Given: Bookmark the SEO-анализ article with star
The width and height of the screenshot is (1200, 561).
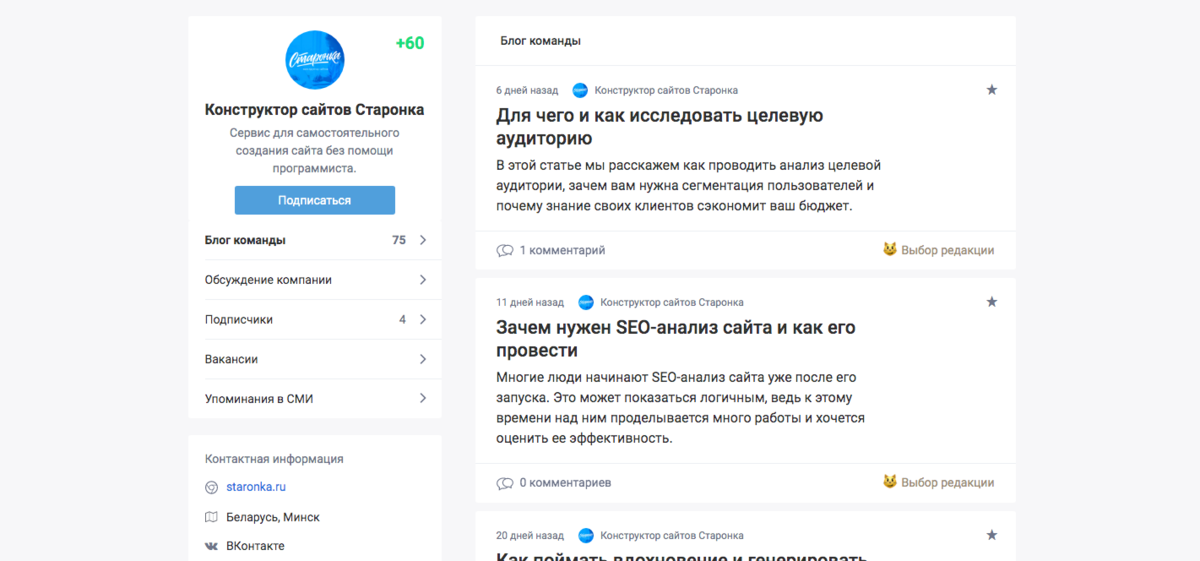Looking at the screenshot, I should (992, 302).
